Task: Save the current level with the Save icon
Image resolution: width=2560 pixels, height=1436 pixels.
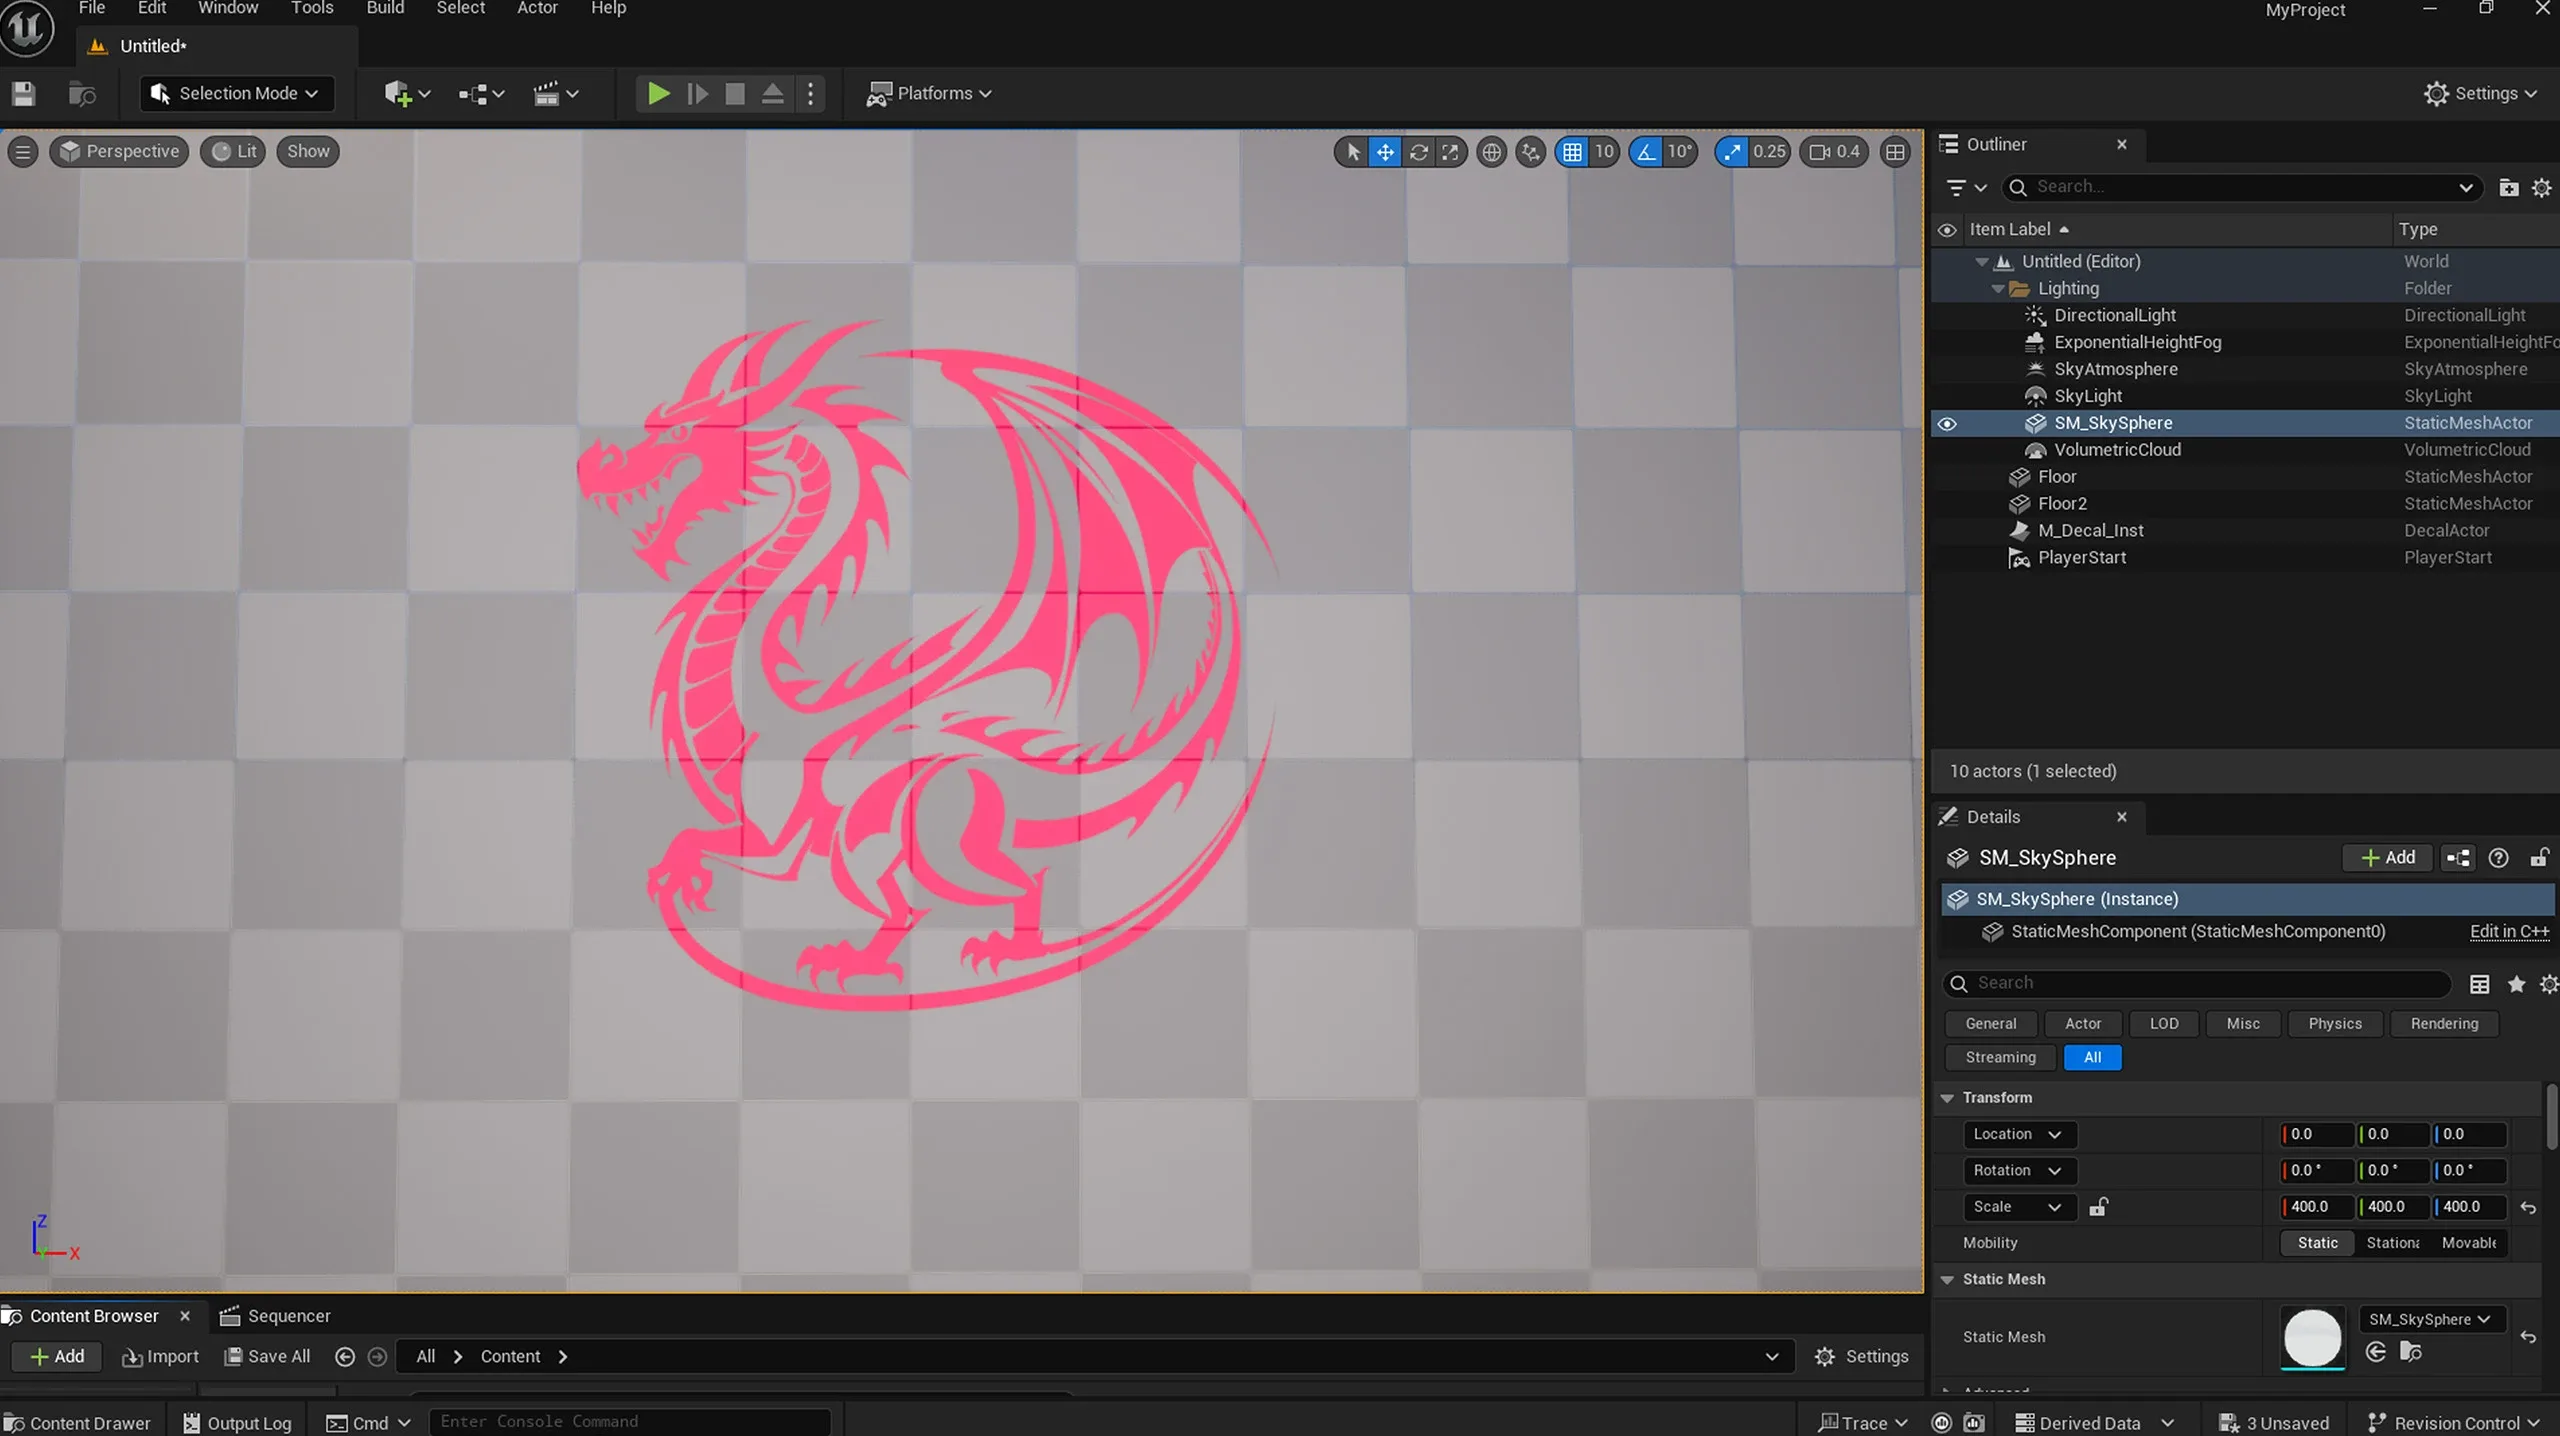Action: point(22,93)
